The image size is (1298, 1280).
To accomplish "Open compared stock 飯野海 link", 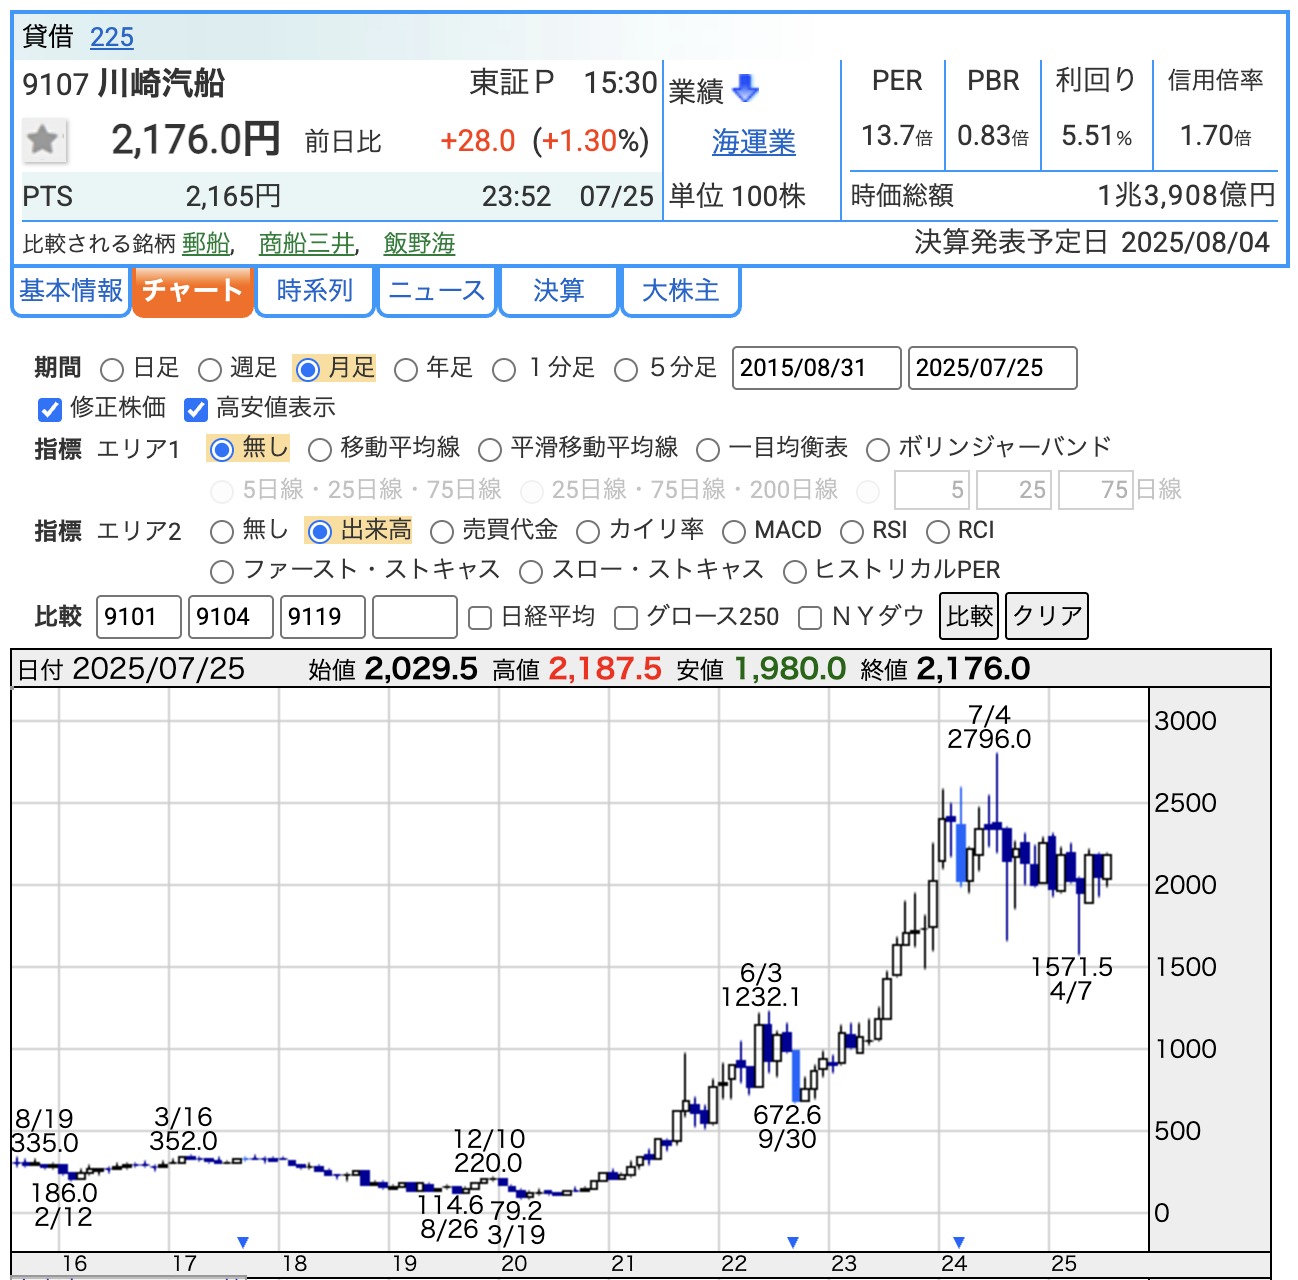I will pos(419,244).
